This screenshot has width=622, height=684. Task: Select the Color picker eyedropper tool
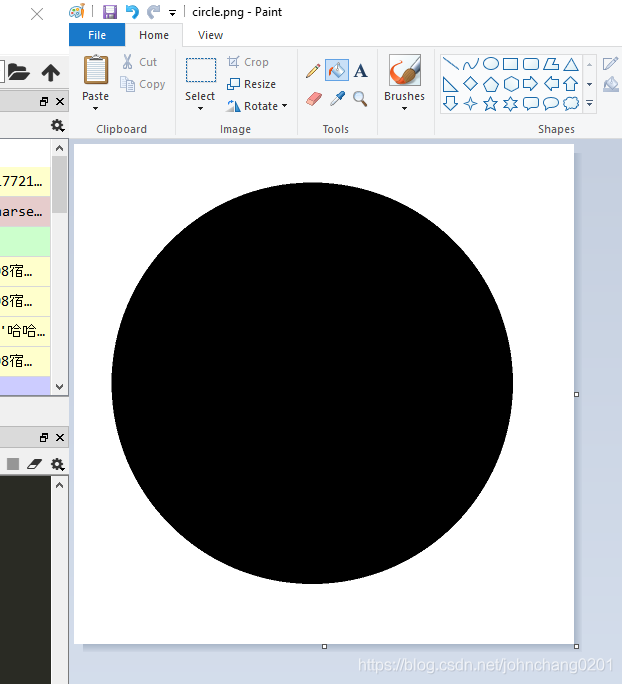(x=337, y=99)
